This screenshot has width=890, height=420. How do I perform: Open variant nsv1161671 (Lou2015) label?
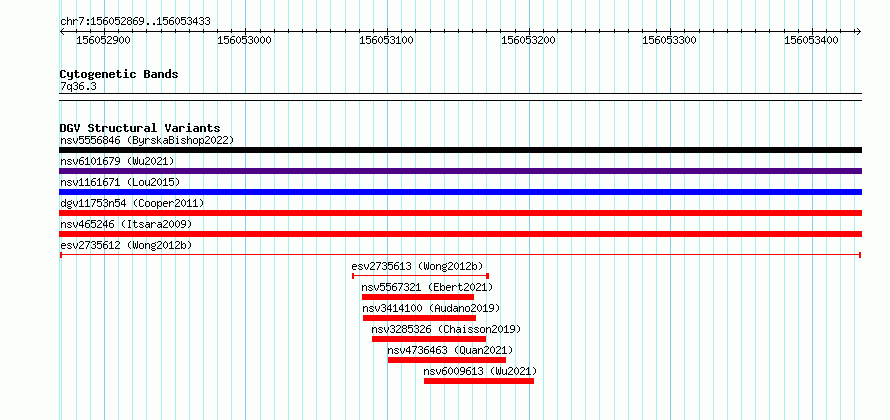[x=120, y=182]
